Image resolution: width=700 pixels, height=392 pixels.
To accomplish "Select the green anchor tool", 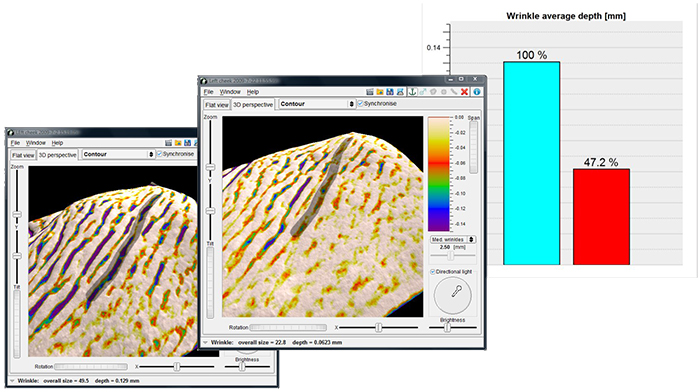I will (412, 92).
